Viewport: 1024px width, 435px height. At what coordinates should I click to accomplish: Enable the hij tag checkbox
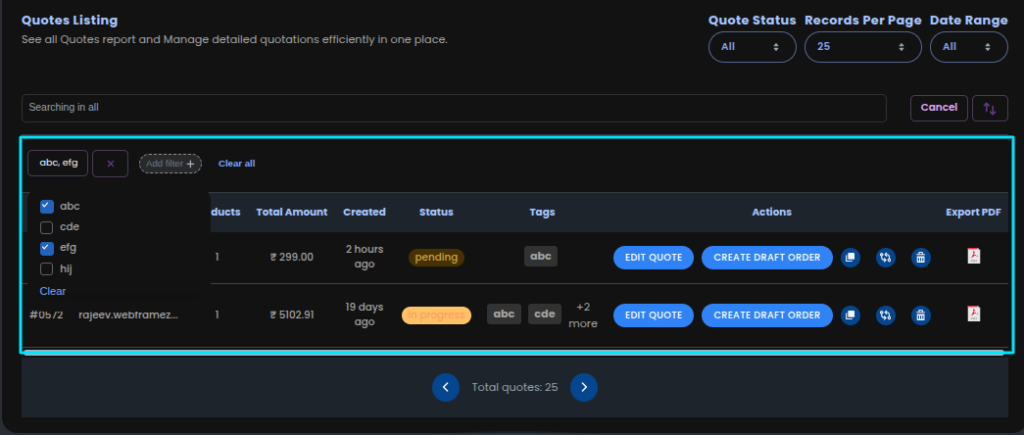(46, 269)
